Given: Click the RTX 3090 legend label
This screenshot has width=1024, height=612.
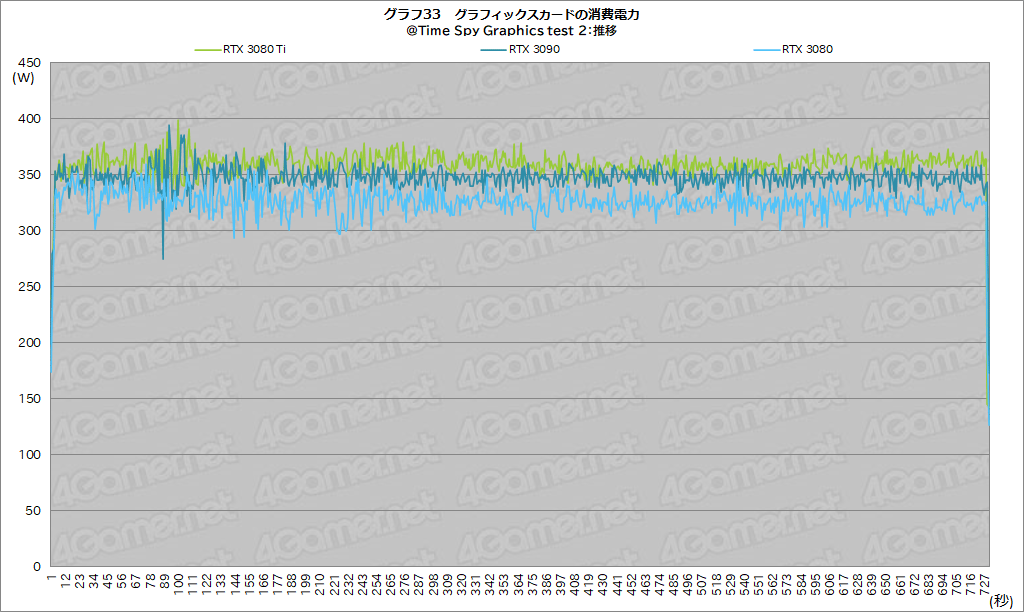Looking at the screenshot, I should 534,49.
